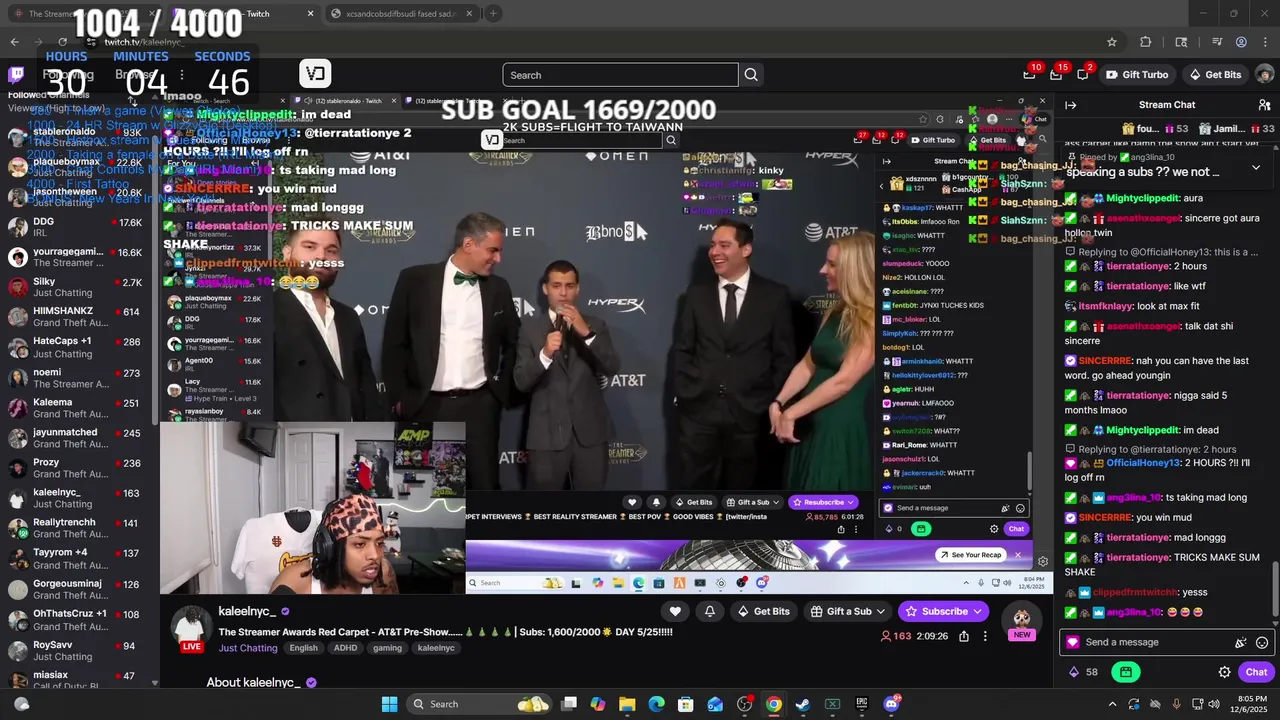Screen dimensions: 1280x720
Task: Click Get Bits below the video player
Action: point(763,611)
